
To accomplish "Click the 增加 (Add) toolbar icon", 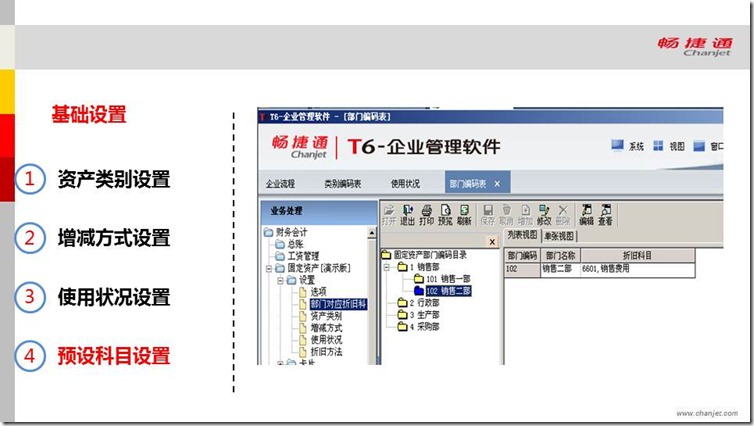I will click(525, 215).
